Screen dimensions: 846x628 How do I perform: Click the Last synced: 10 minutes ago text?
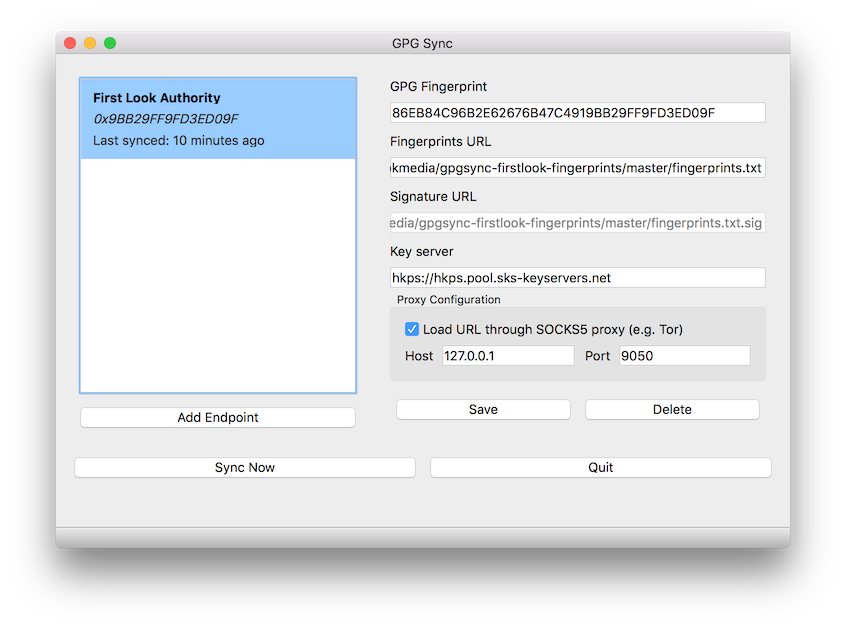click(x=179, y=141)
